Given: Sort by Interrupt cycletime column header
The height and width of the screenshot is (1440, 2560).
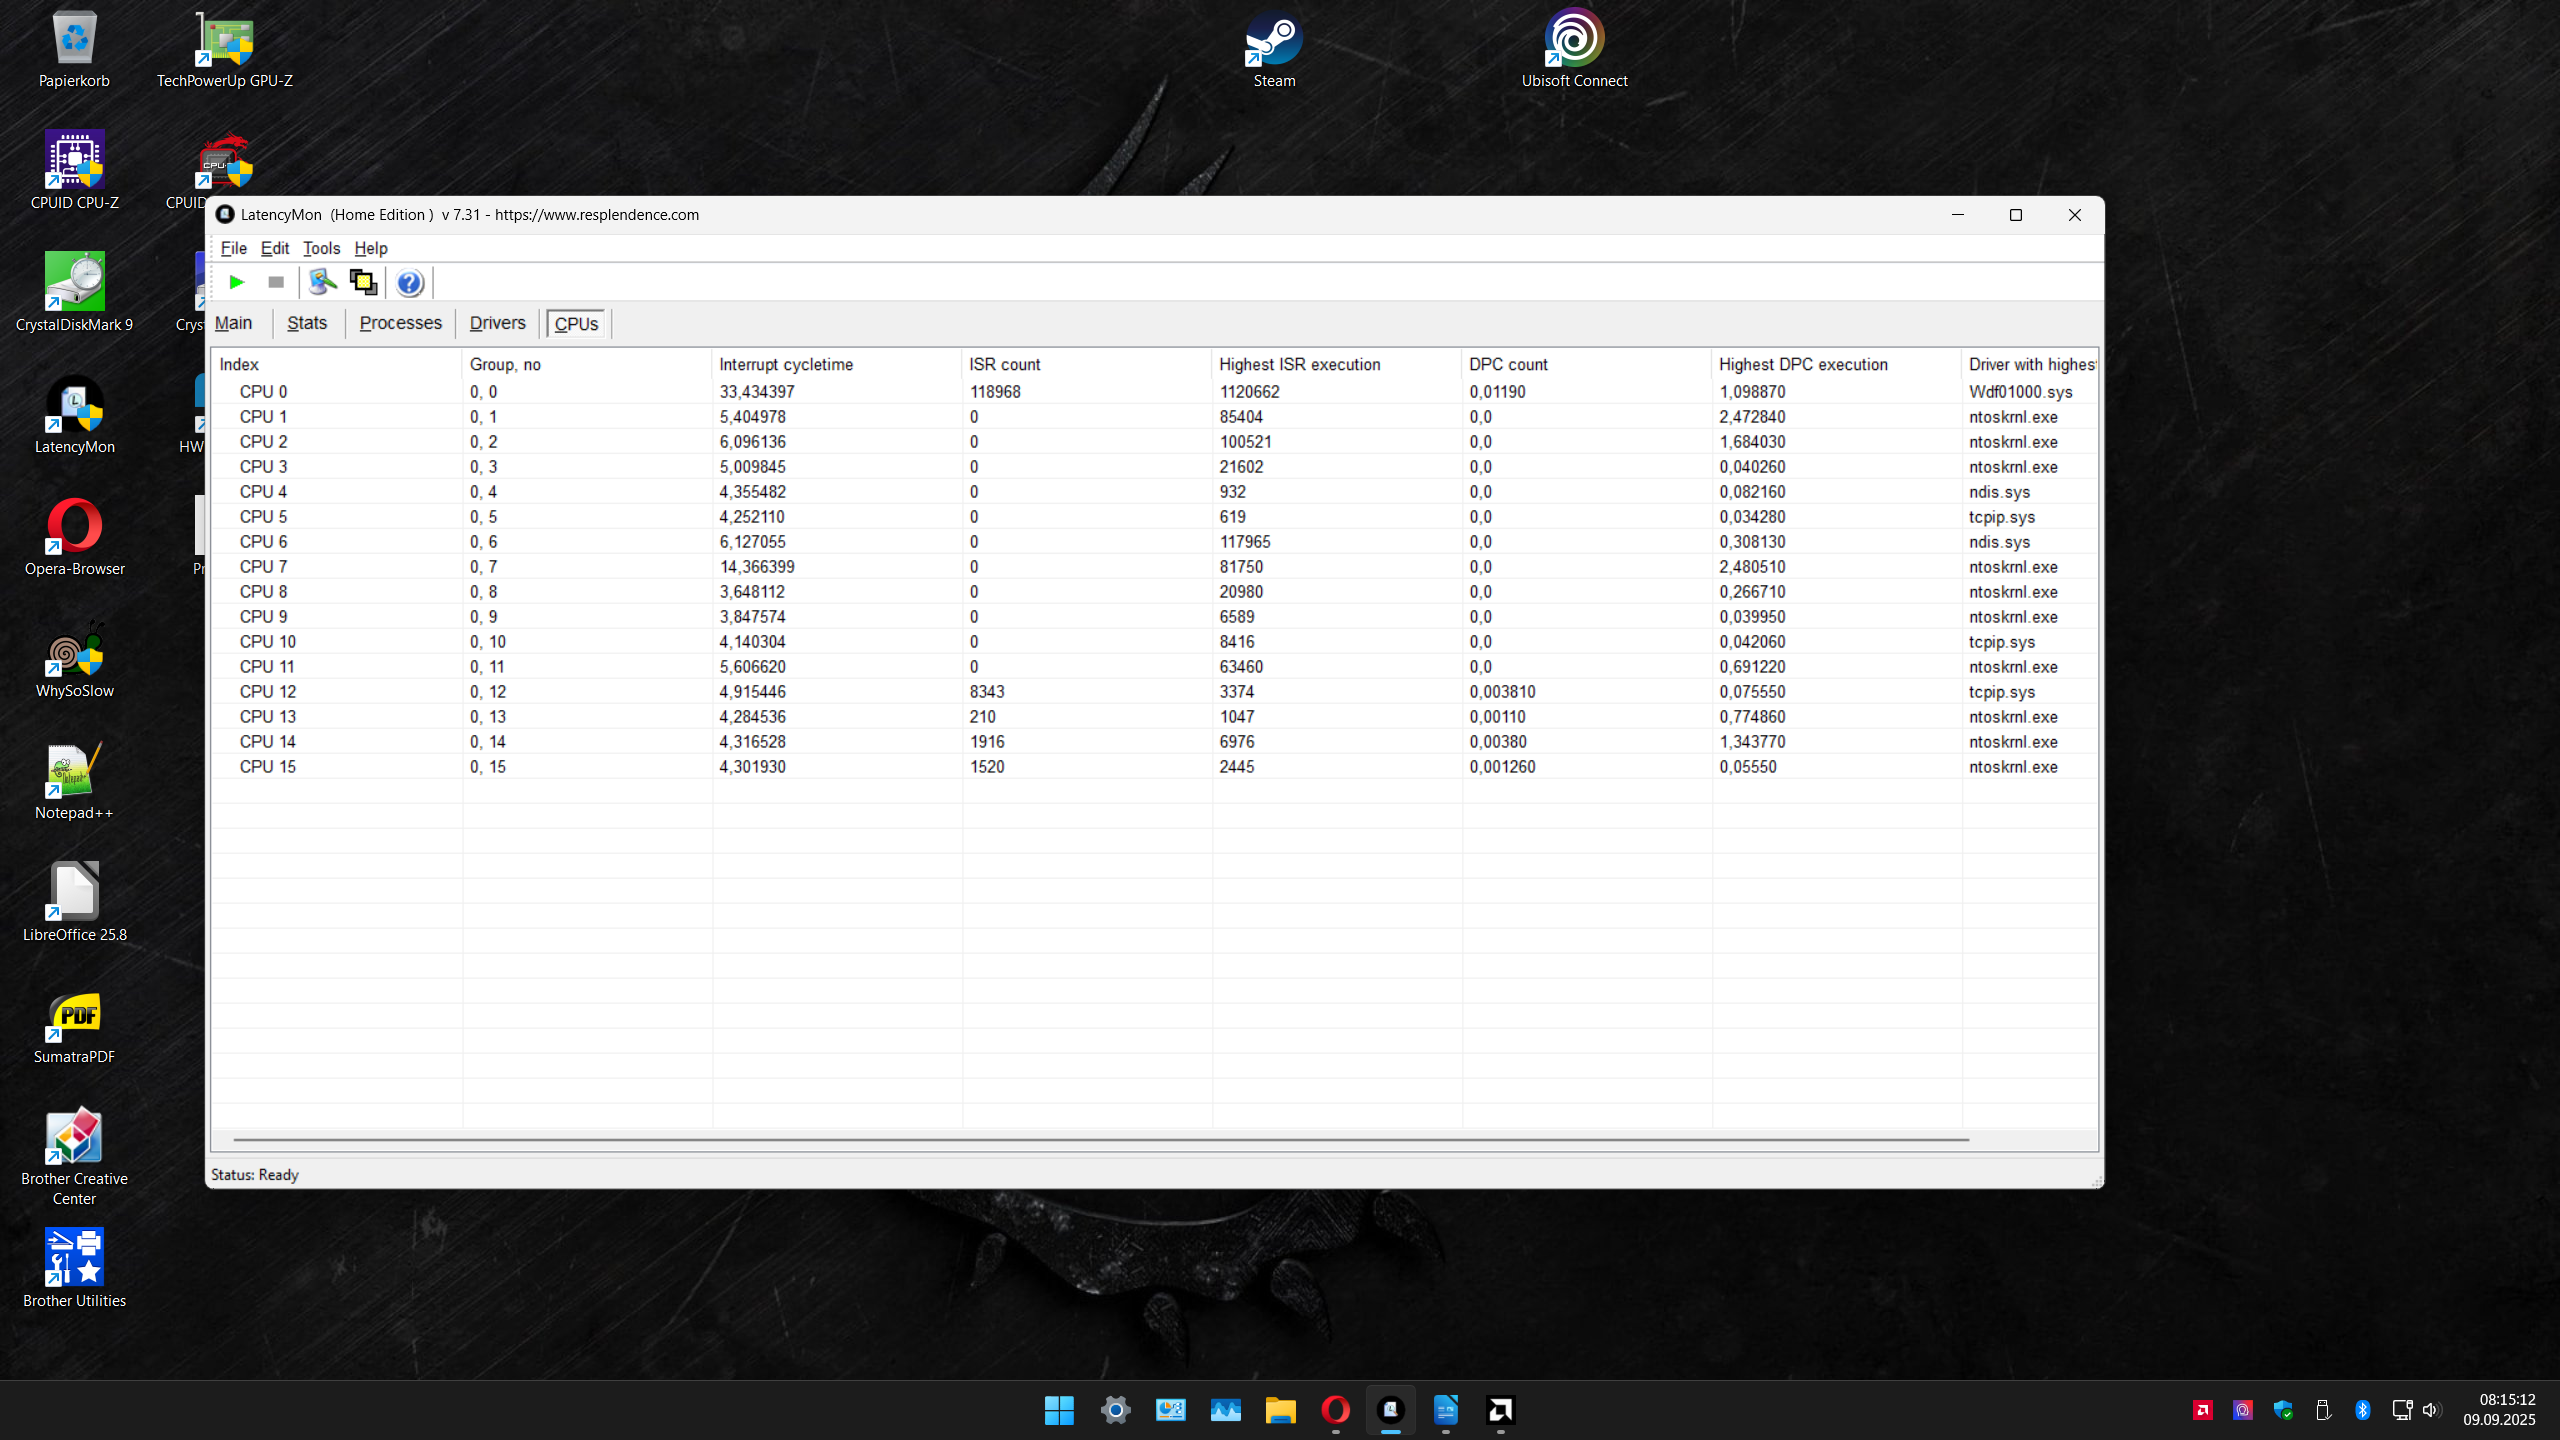Looking at the screenshot, I should pos(786,365).
